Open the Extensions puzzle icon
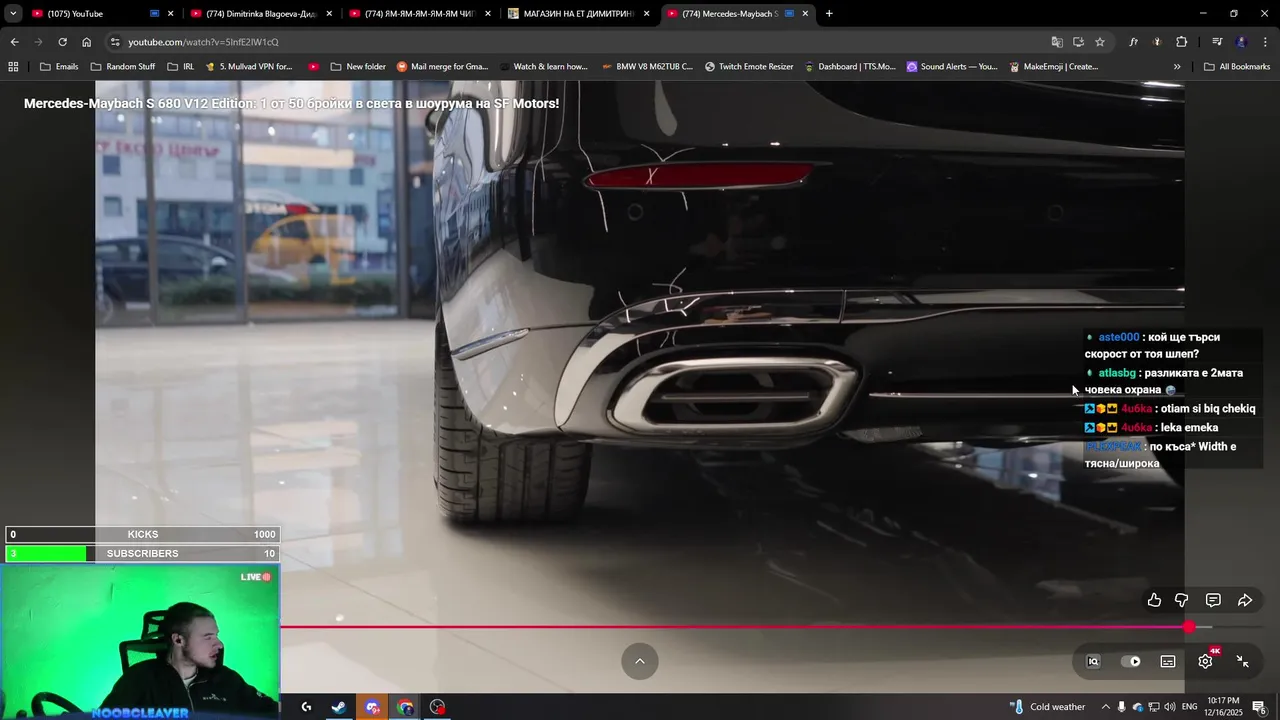Viewport: 1280px width, 720px height. click(x=1181, y=42)
